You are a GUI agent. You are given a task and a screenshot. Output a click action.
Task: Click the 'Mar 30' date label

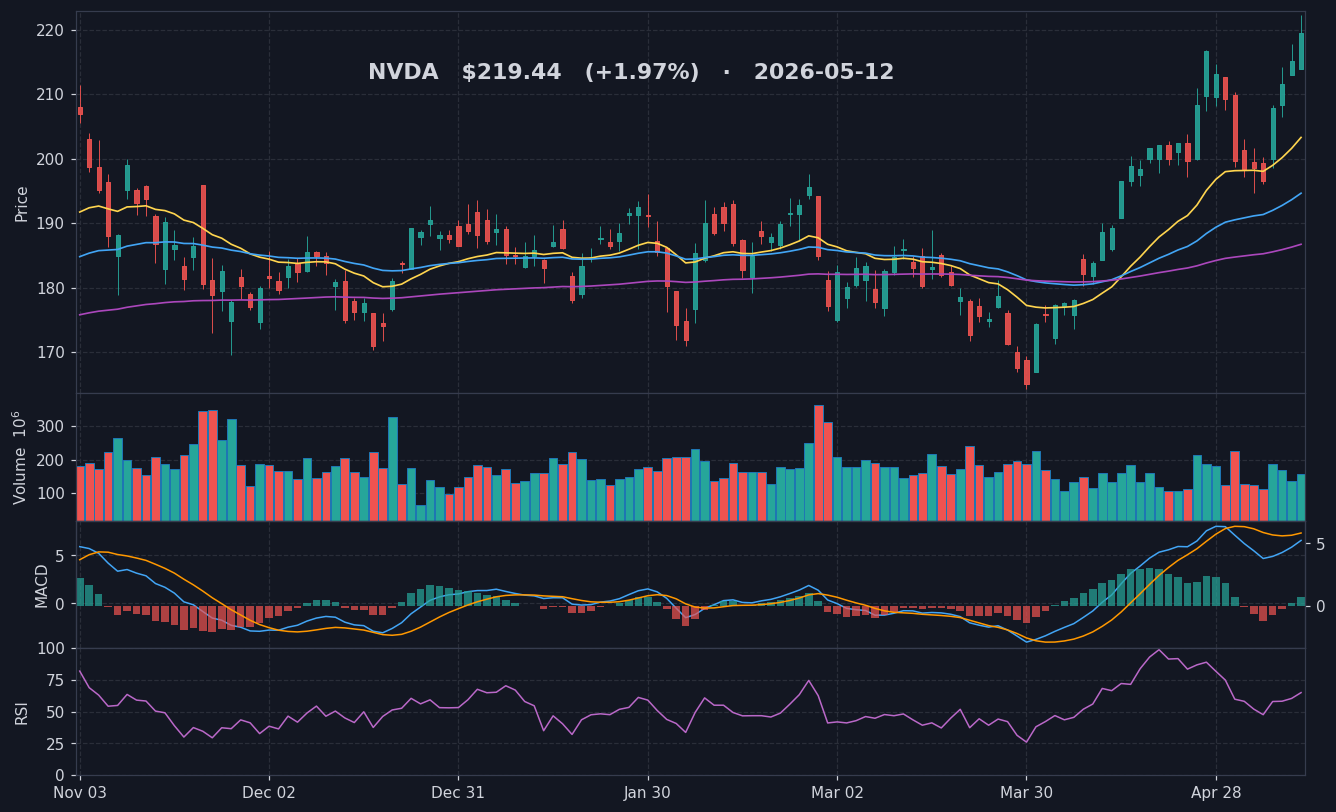click(1026, 793)
